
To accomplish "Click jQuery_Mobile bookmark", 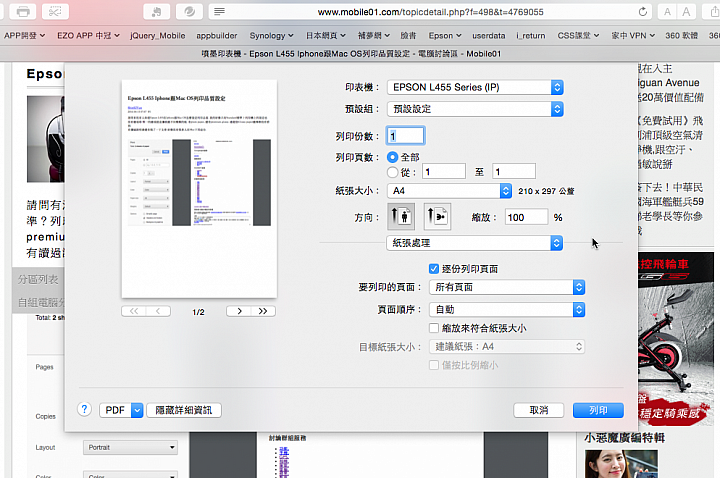I will coord(158,35).
